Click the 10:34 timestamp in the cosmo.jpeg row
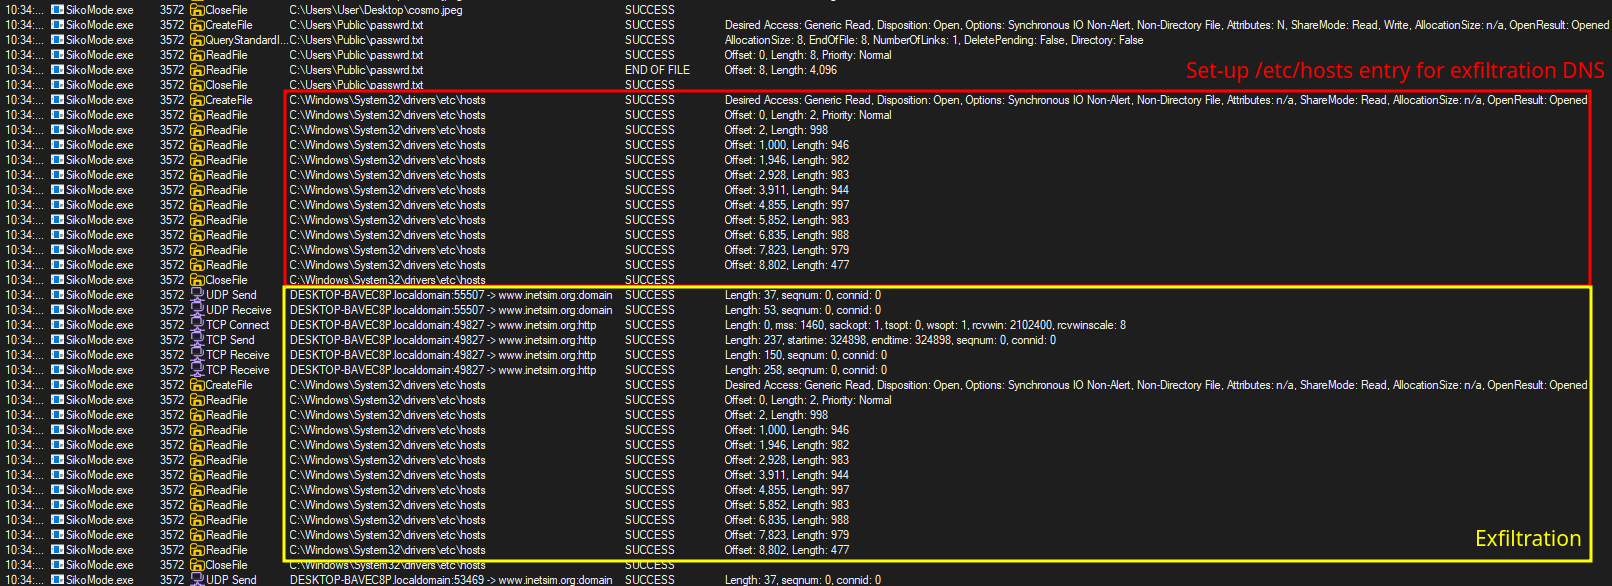Screen dimensions: 1612x586 [24, 10]
